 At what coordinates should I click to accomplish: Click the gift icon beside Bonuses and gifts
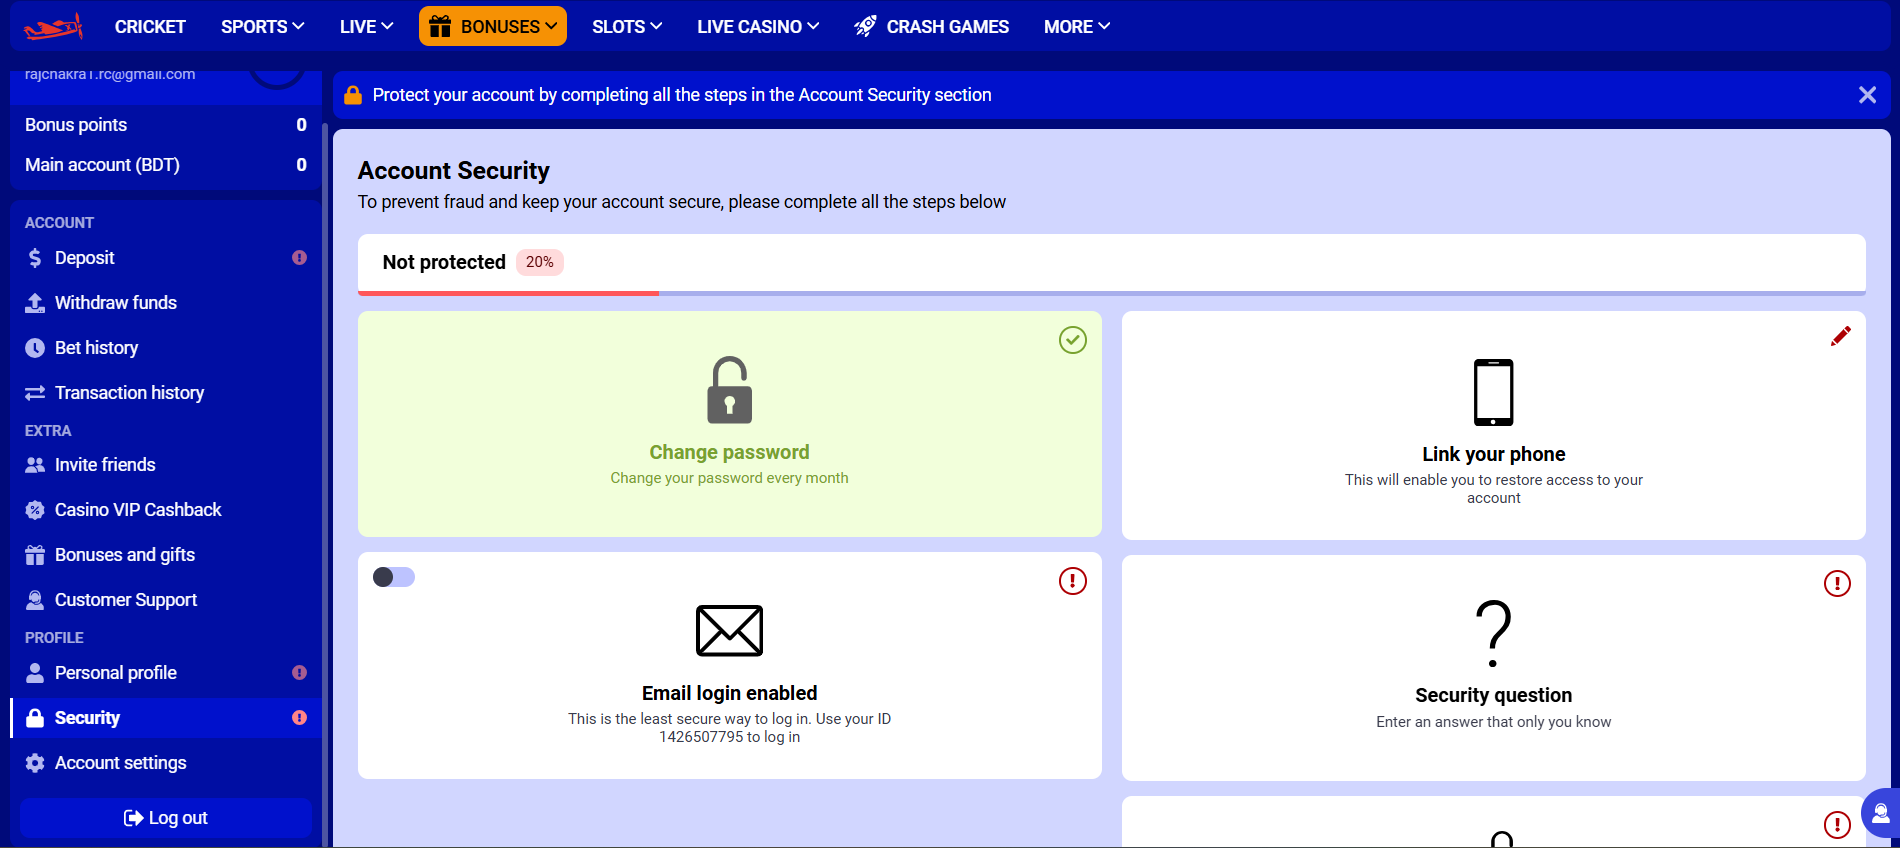[x=35, y=555]
